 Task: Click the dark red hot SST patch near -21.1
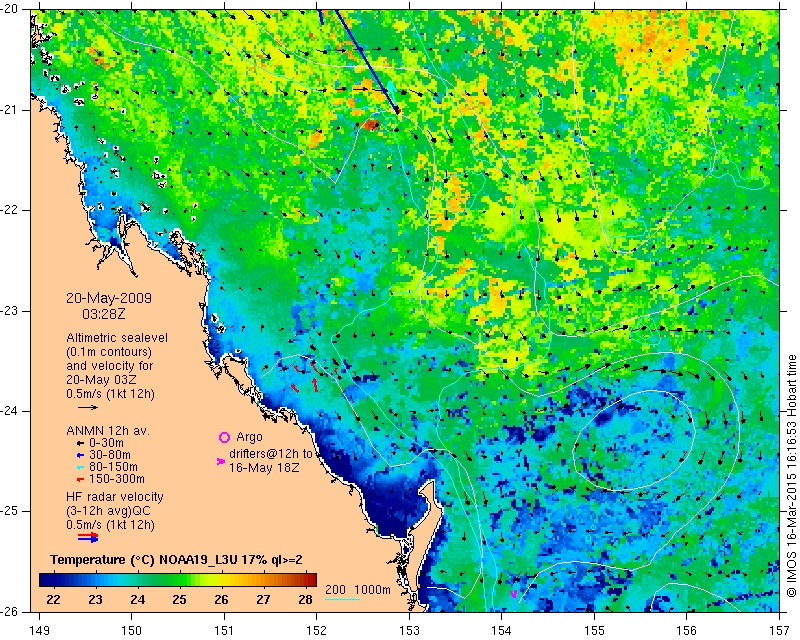tap(371, 125)
